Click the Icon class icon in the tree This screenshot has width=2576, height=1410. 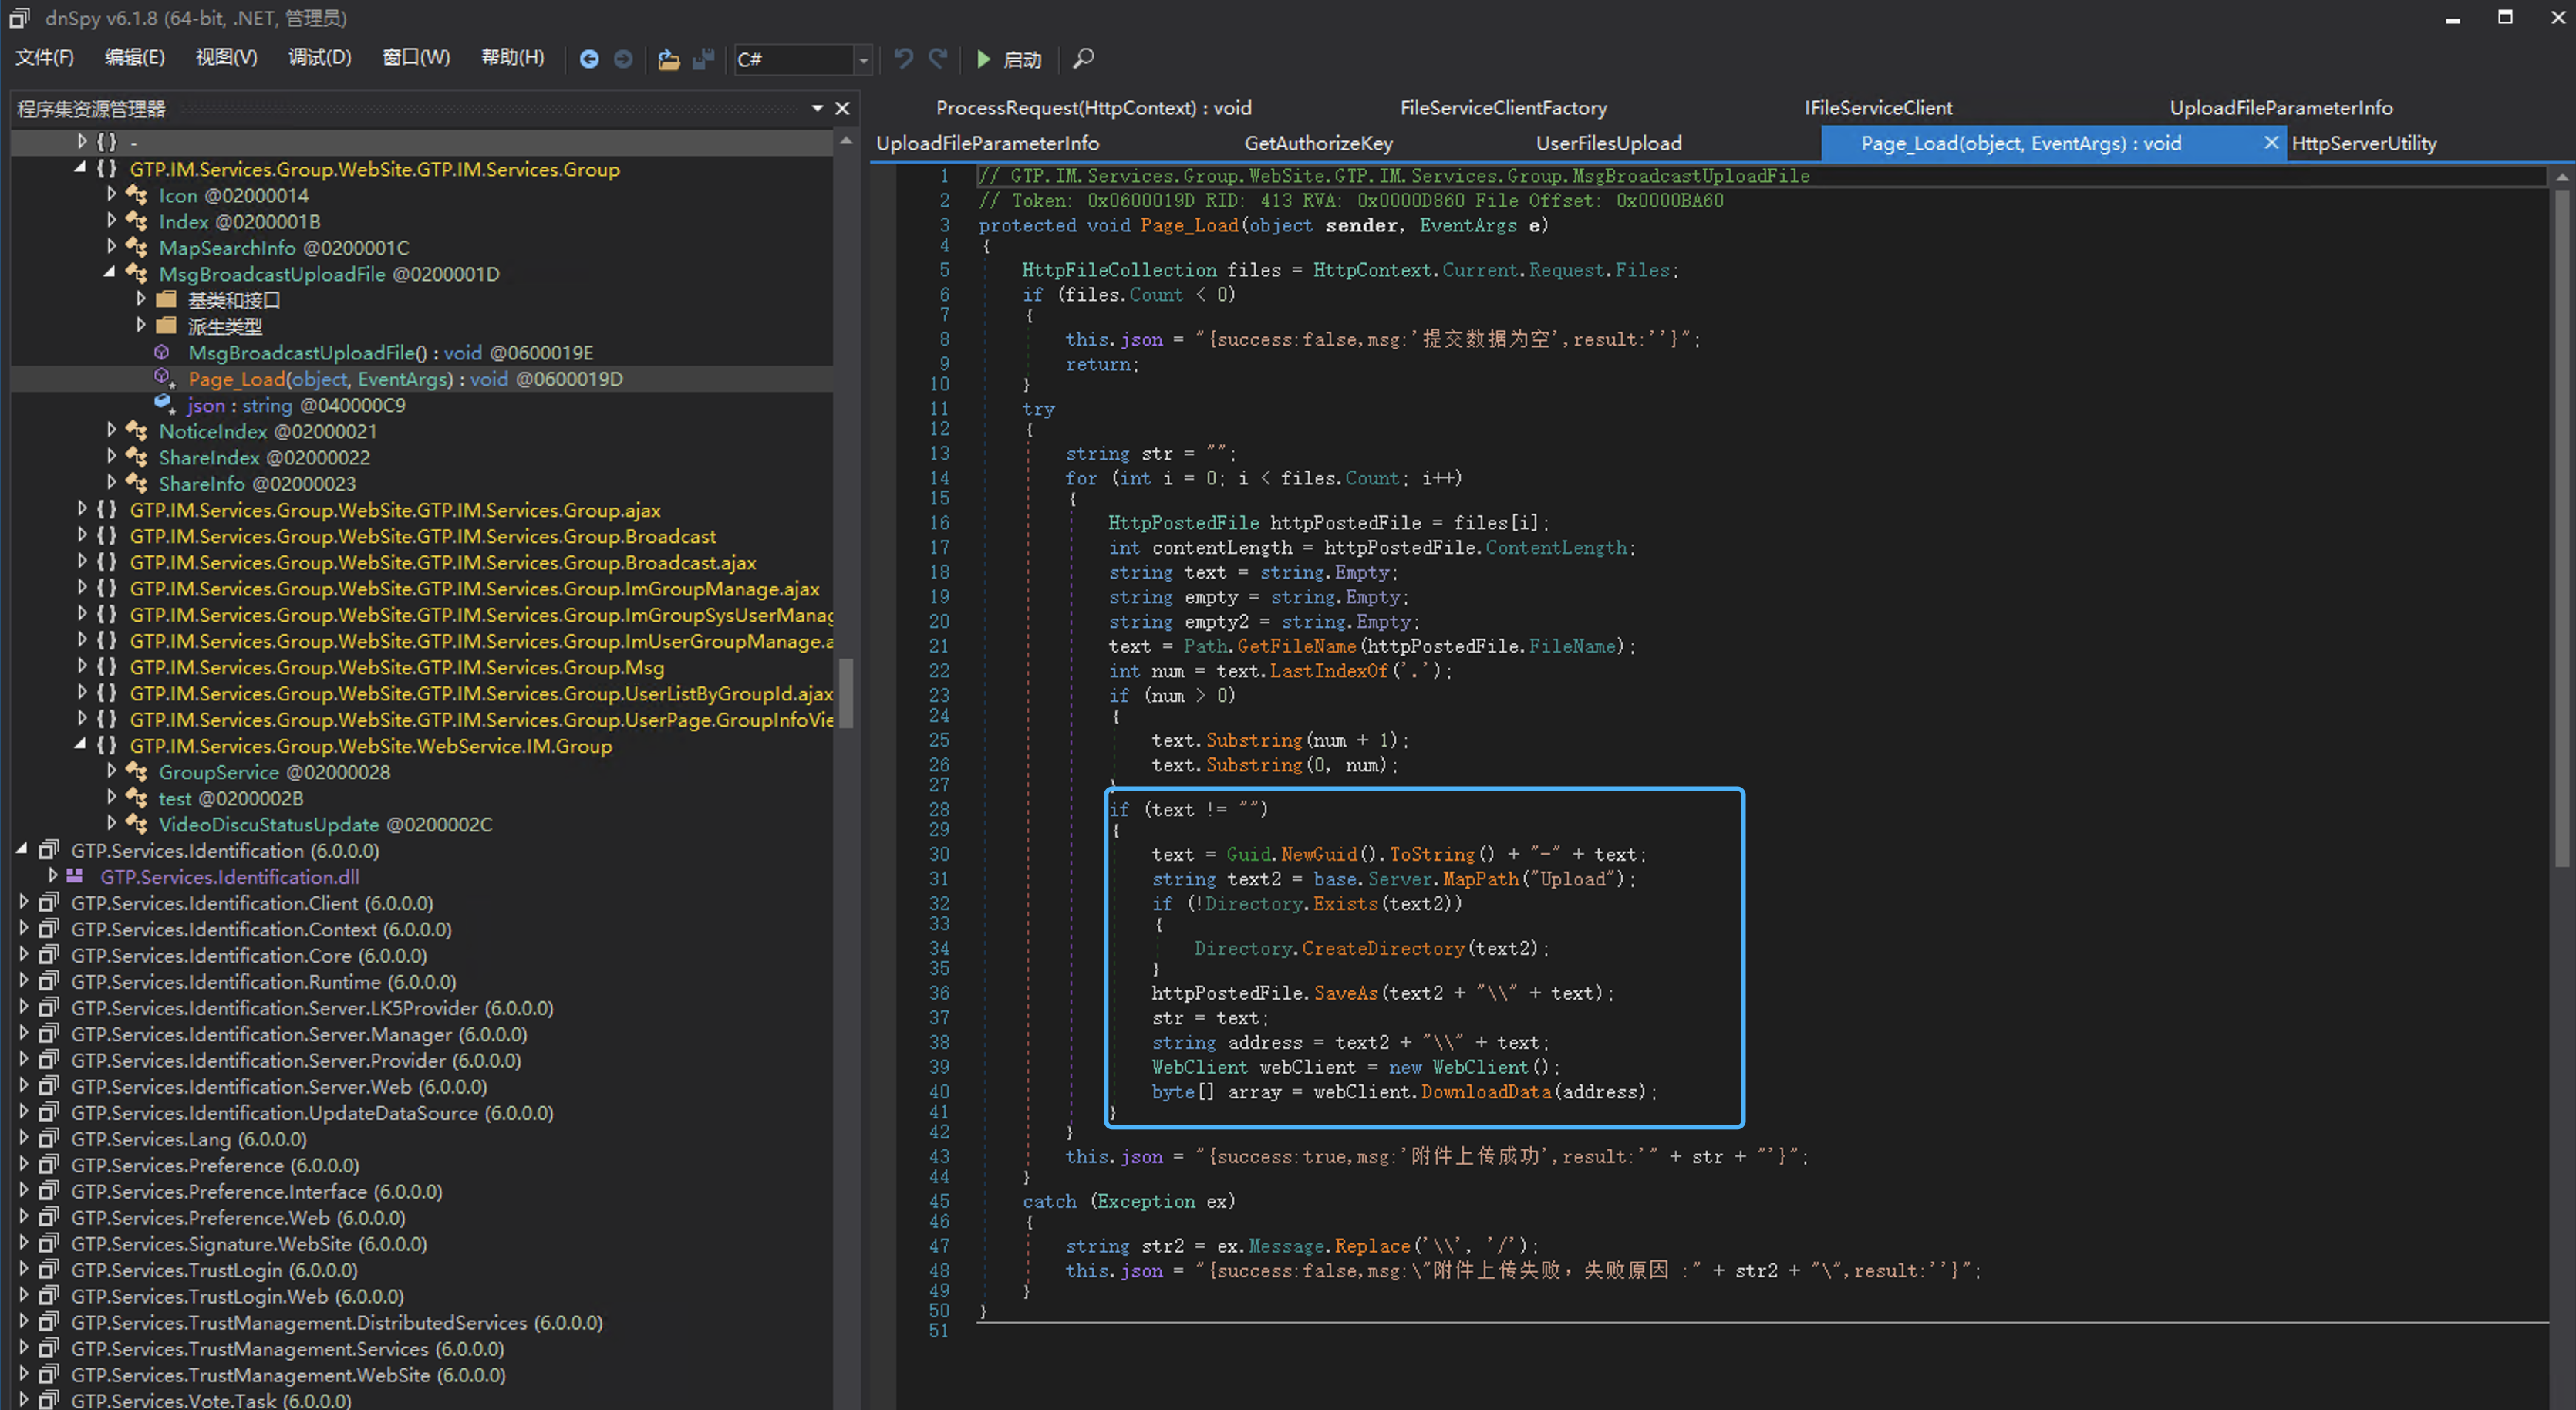[137, 196]
